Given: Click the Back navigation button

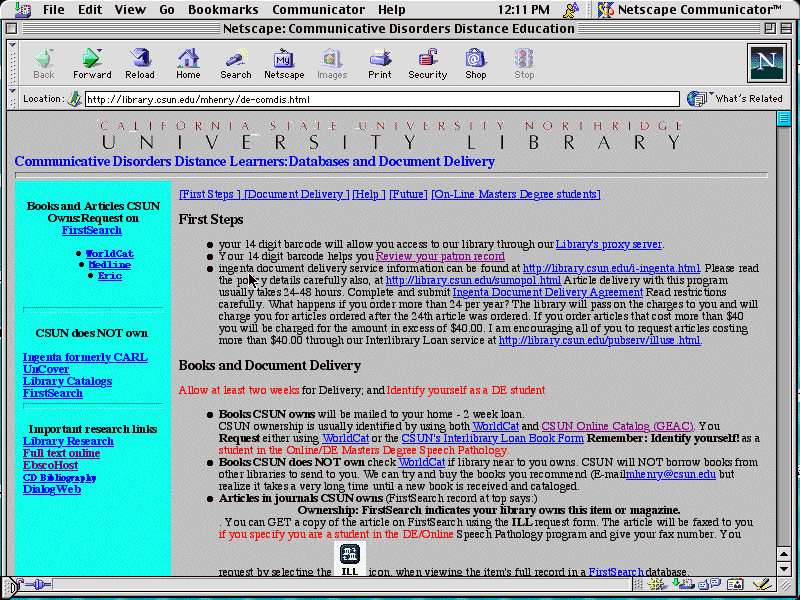Looking at the screenshot, I should pyautogui.click(x=43, y=64).
